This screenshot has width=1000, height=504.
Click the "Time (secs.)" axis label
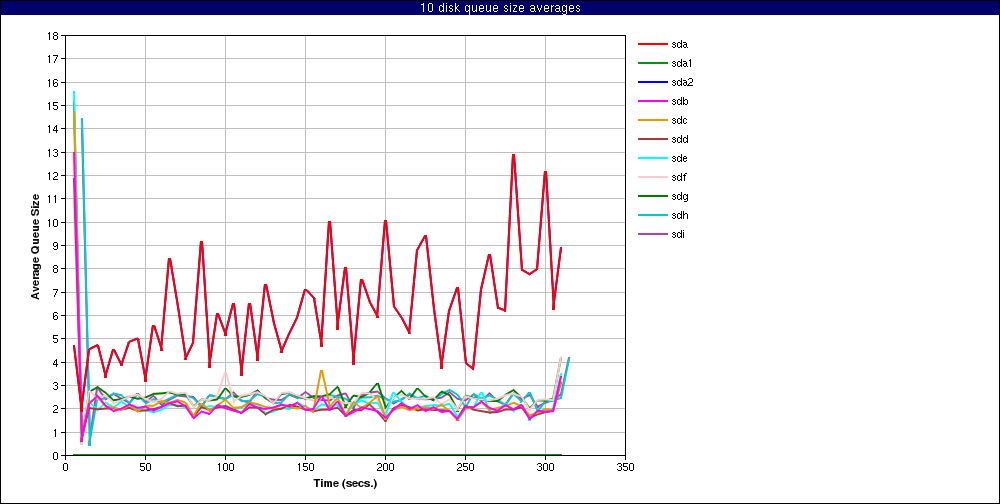point(346,483)
